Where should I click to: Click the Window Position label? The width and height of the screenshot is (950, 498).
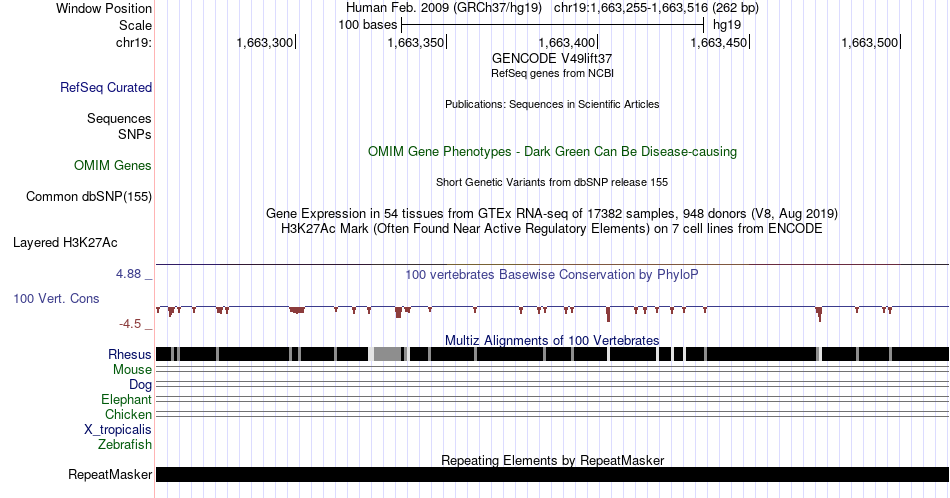click(104, 8)
